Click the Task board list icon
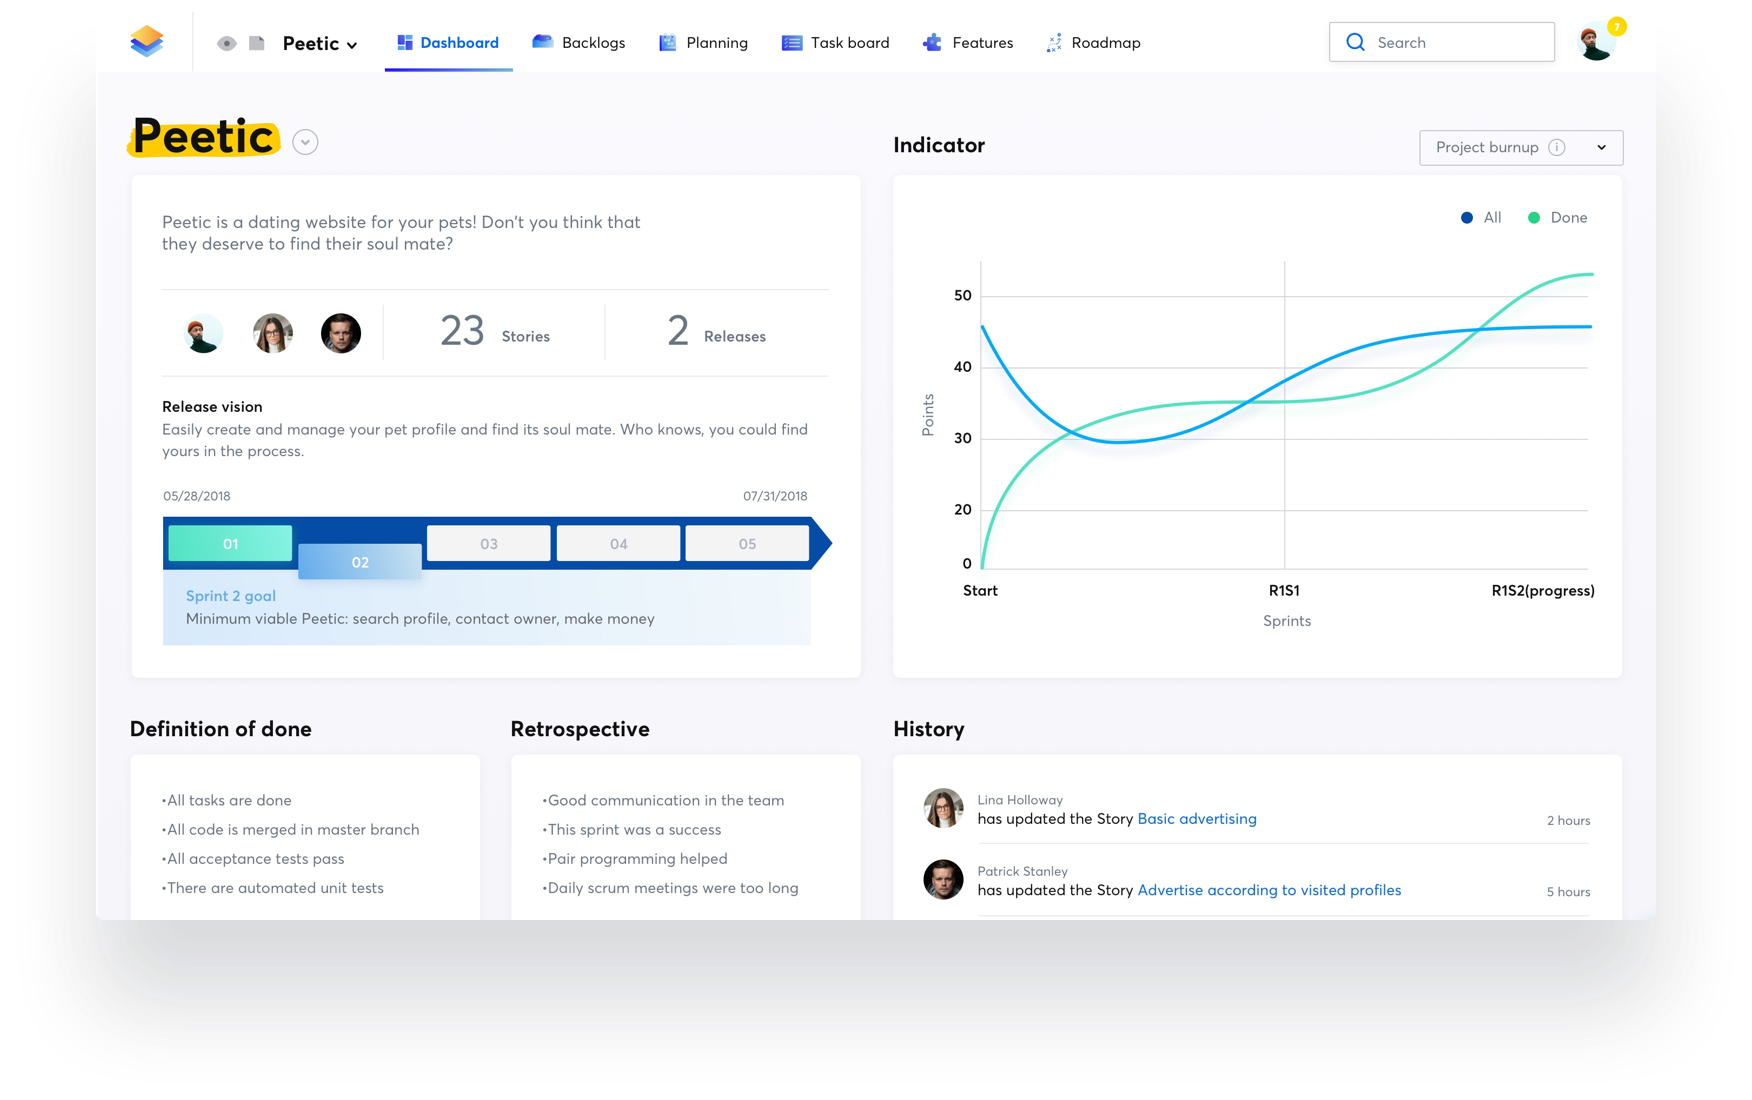This screenshot has width=1752, height=1100. point(792,43)
